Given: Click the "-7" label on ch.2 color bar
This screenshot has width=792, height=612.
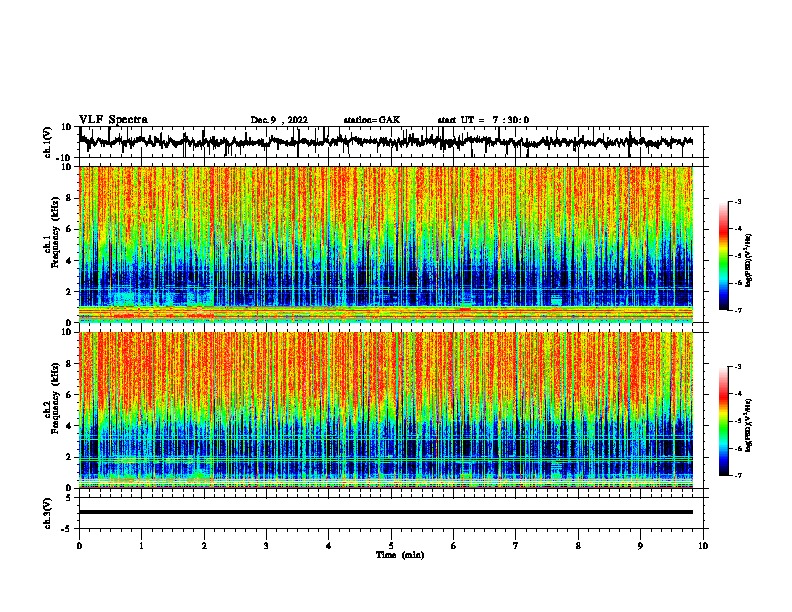Looking at the screenshot, I should pos(737,476).
